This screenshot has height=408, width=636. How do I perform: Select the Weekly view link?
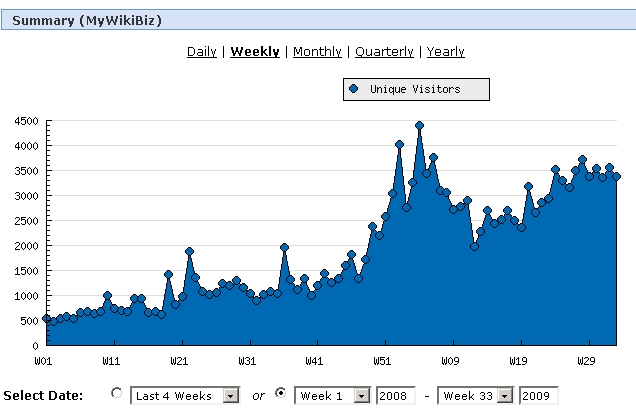[255, 52]
